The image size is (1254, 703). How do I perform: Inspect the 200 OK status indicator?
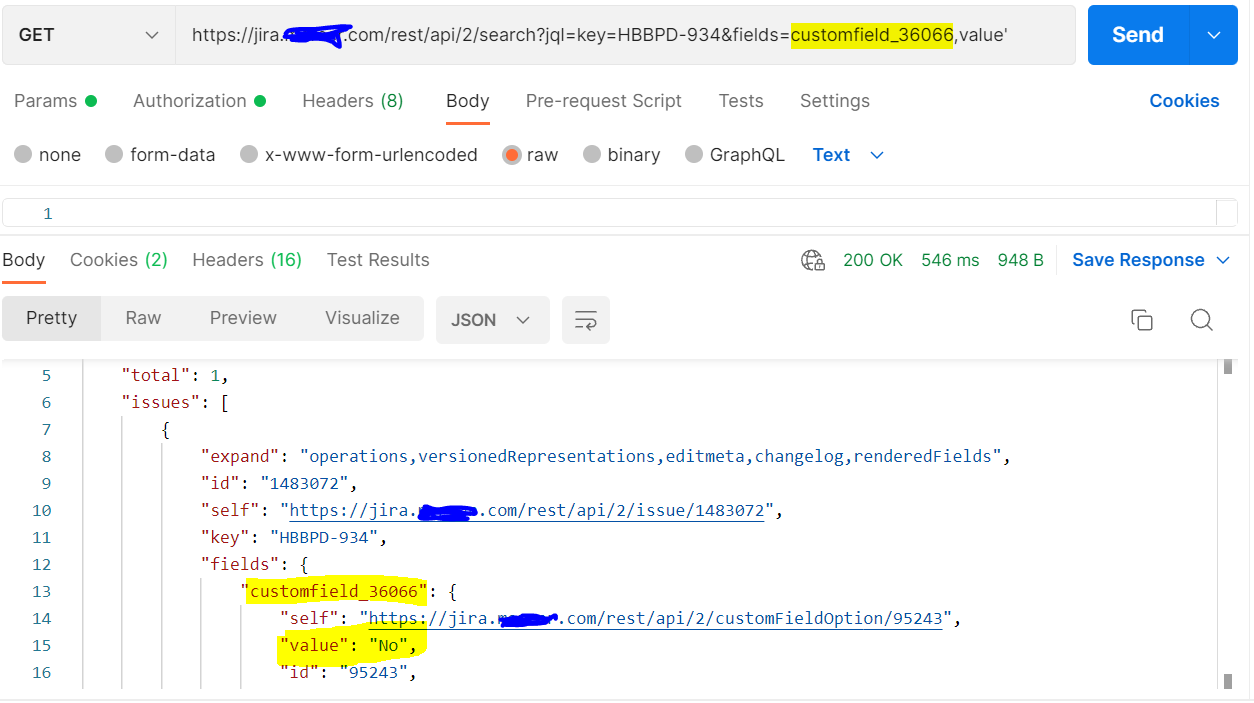coord(873,260)
